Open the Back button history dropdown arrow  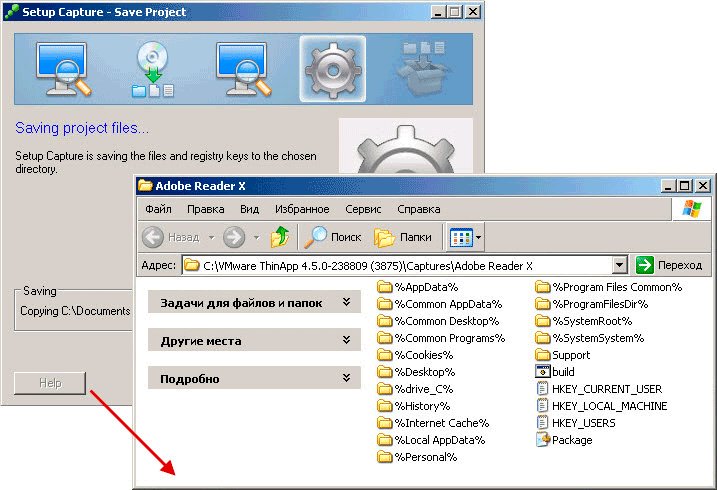tap(211, 237)
